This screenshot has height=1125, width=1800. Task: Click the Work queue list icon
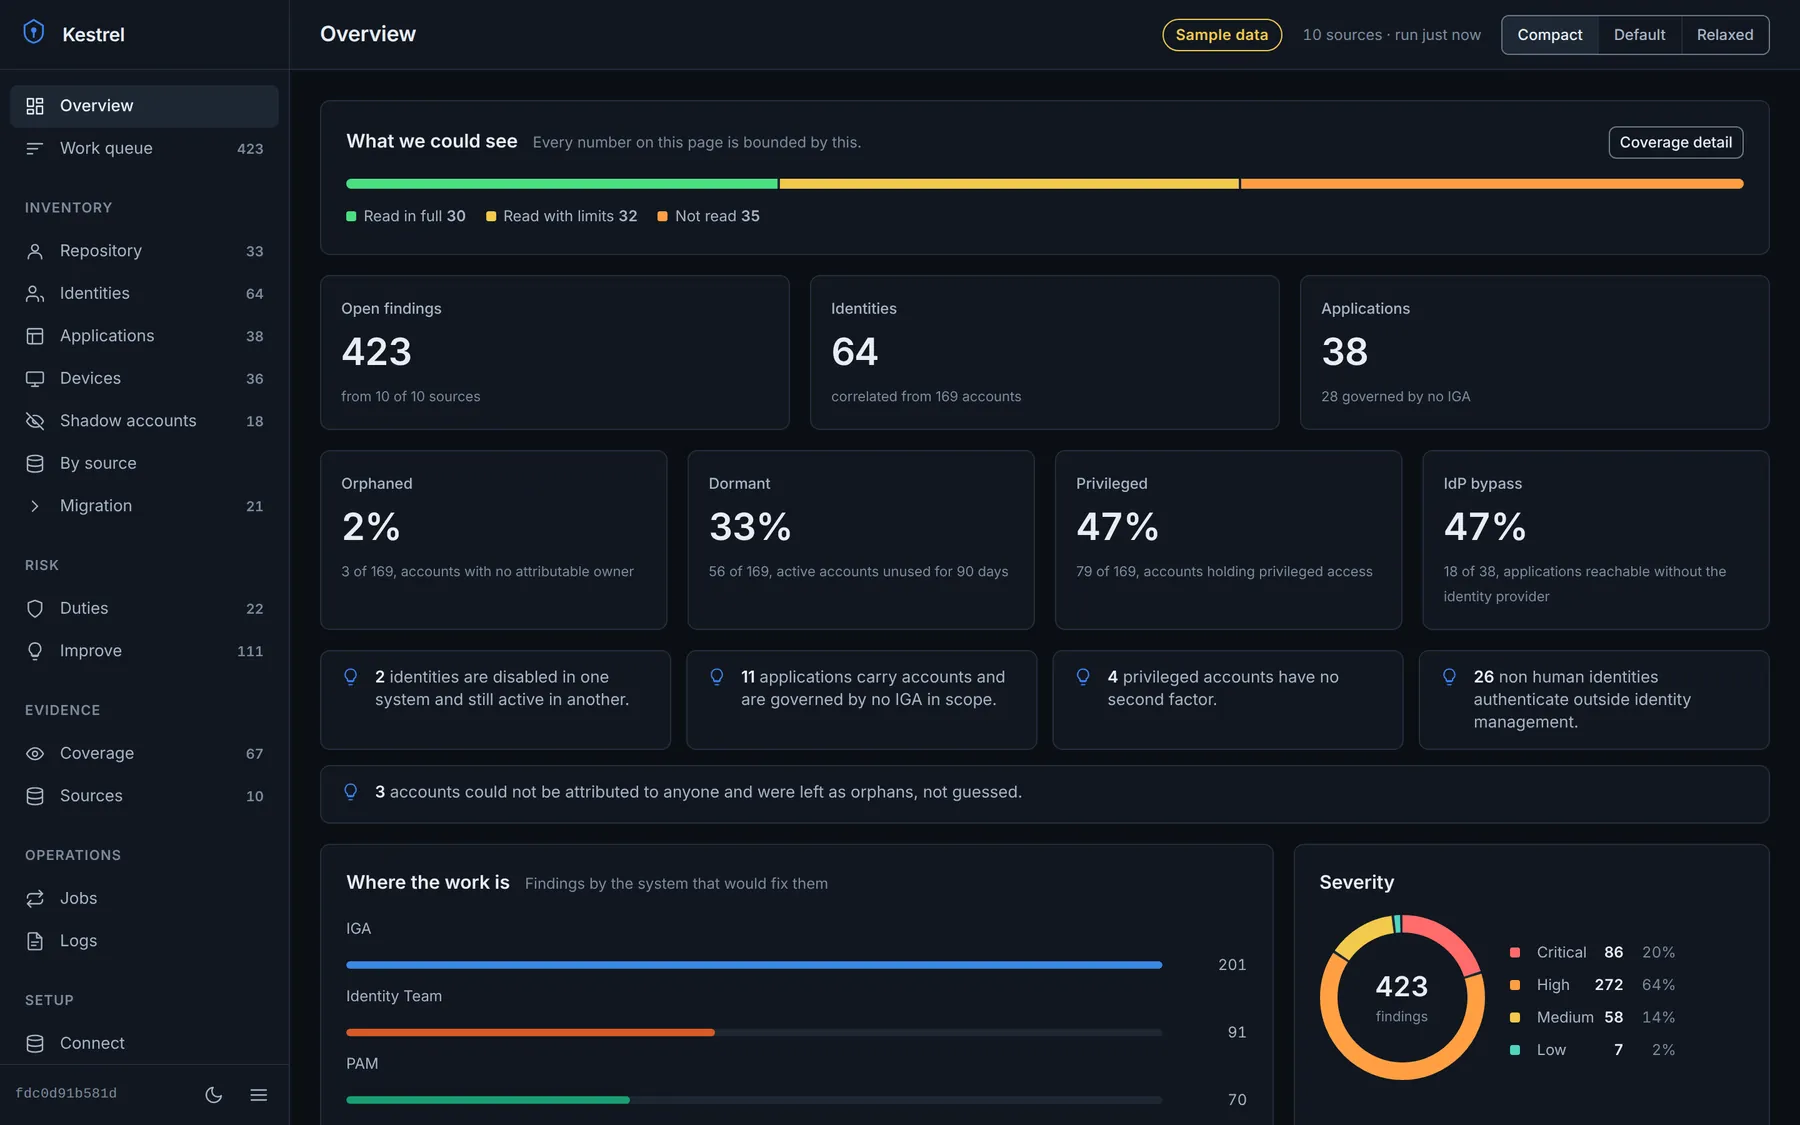coord(35,148)
